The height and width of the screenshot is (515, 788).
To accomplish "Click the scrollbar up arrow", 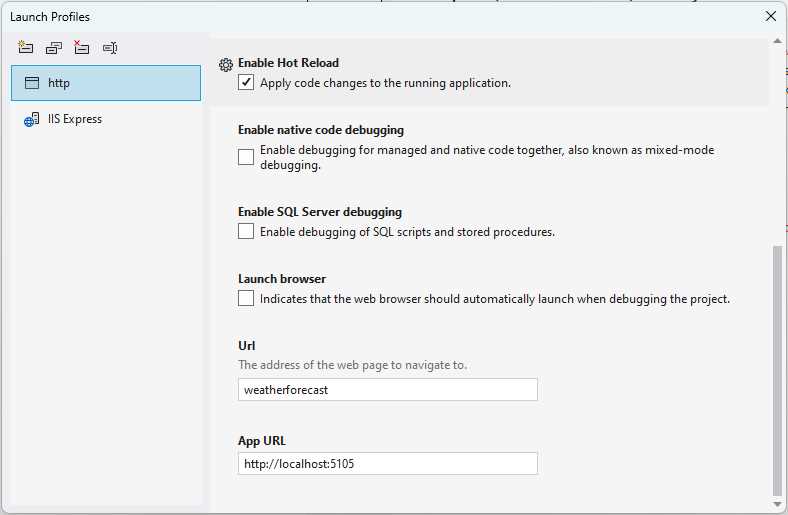I will click(777, 41).
